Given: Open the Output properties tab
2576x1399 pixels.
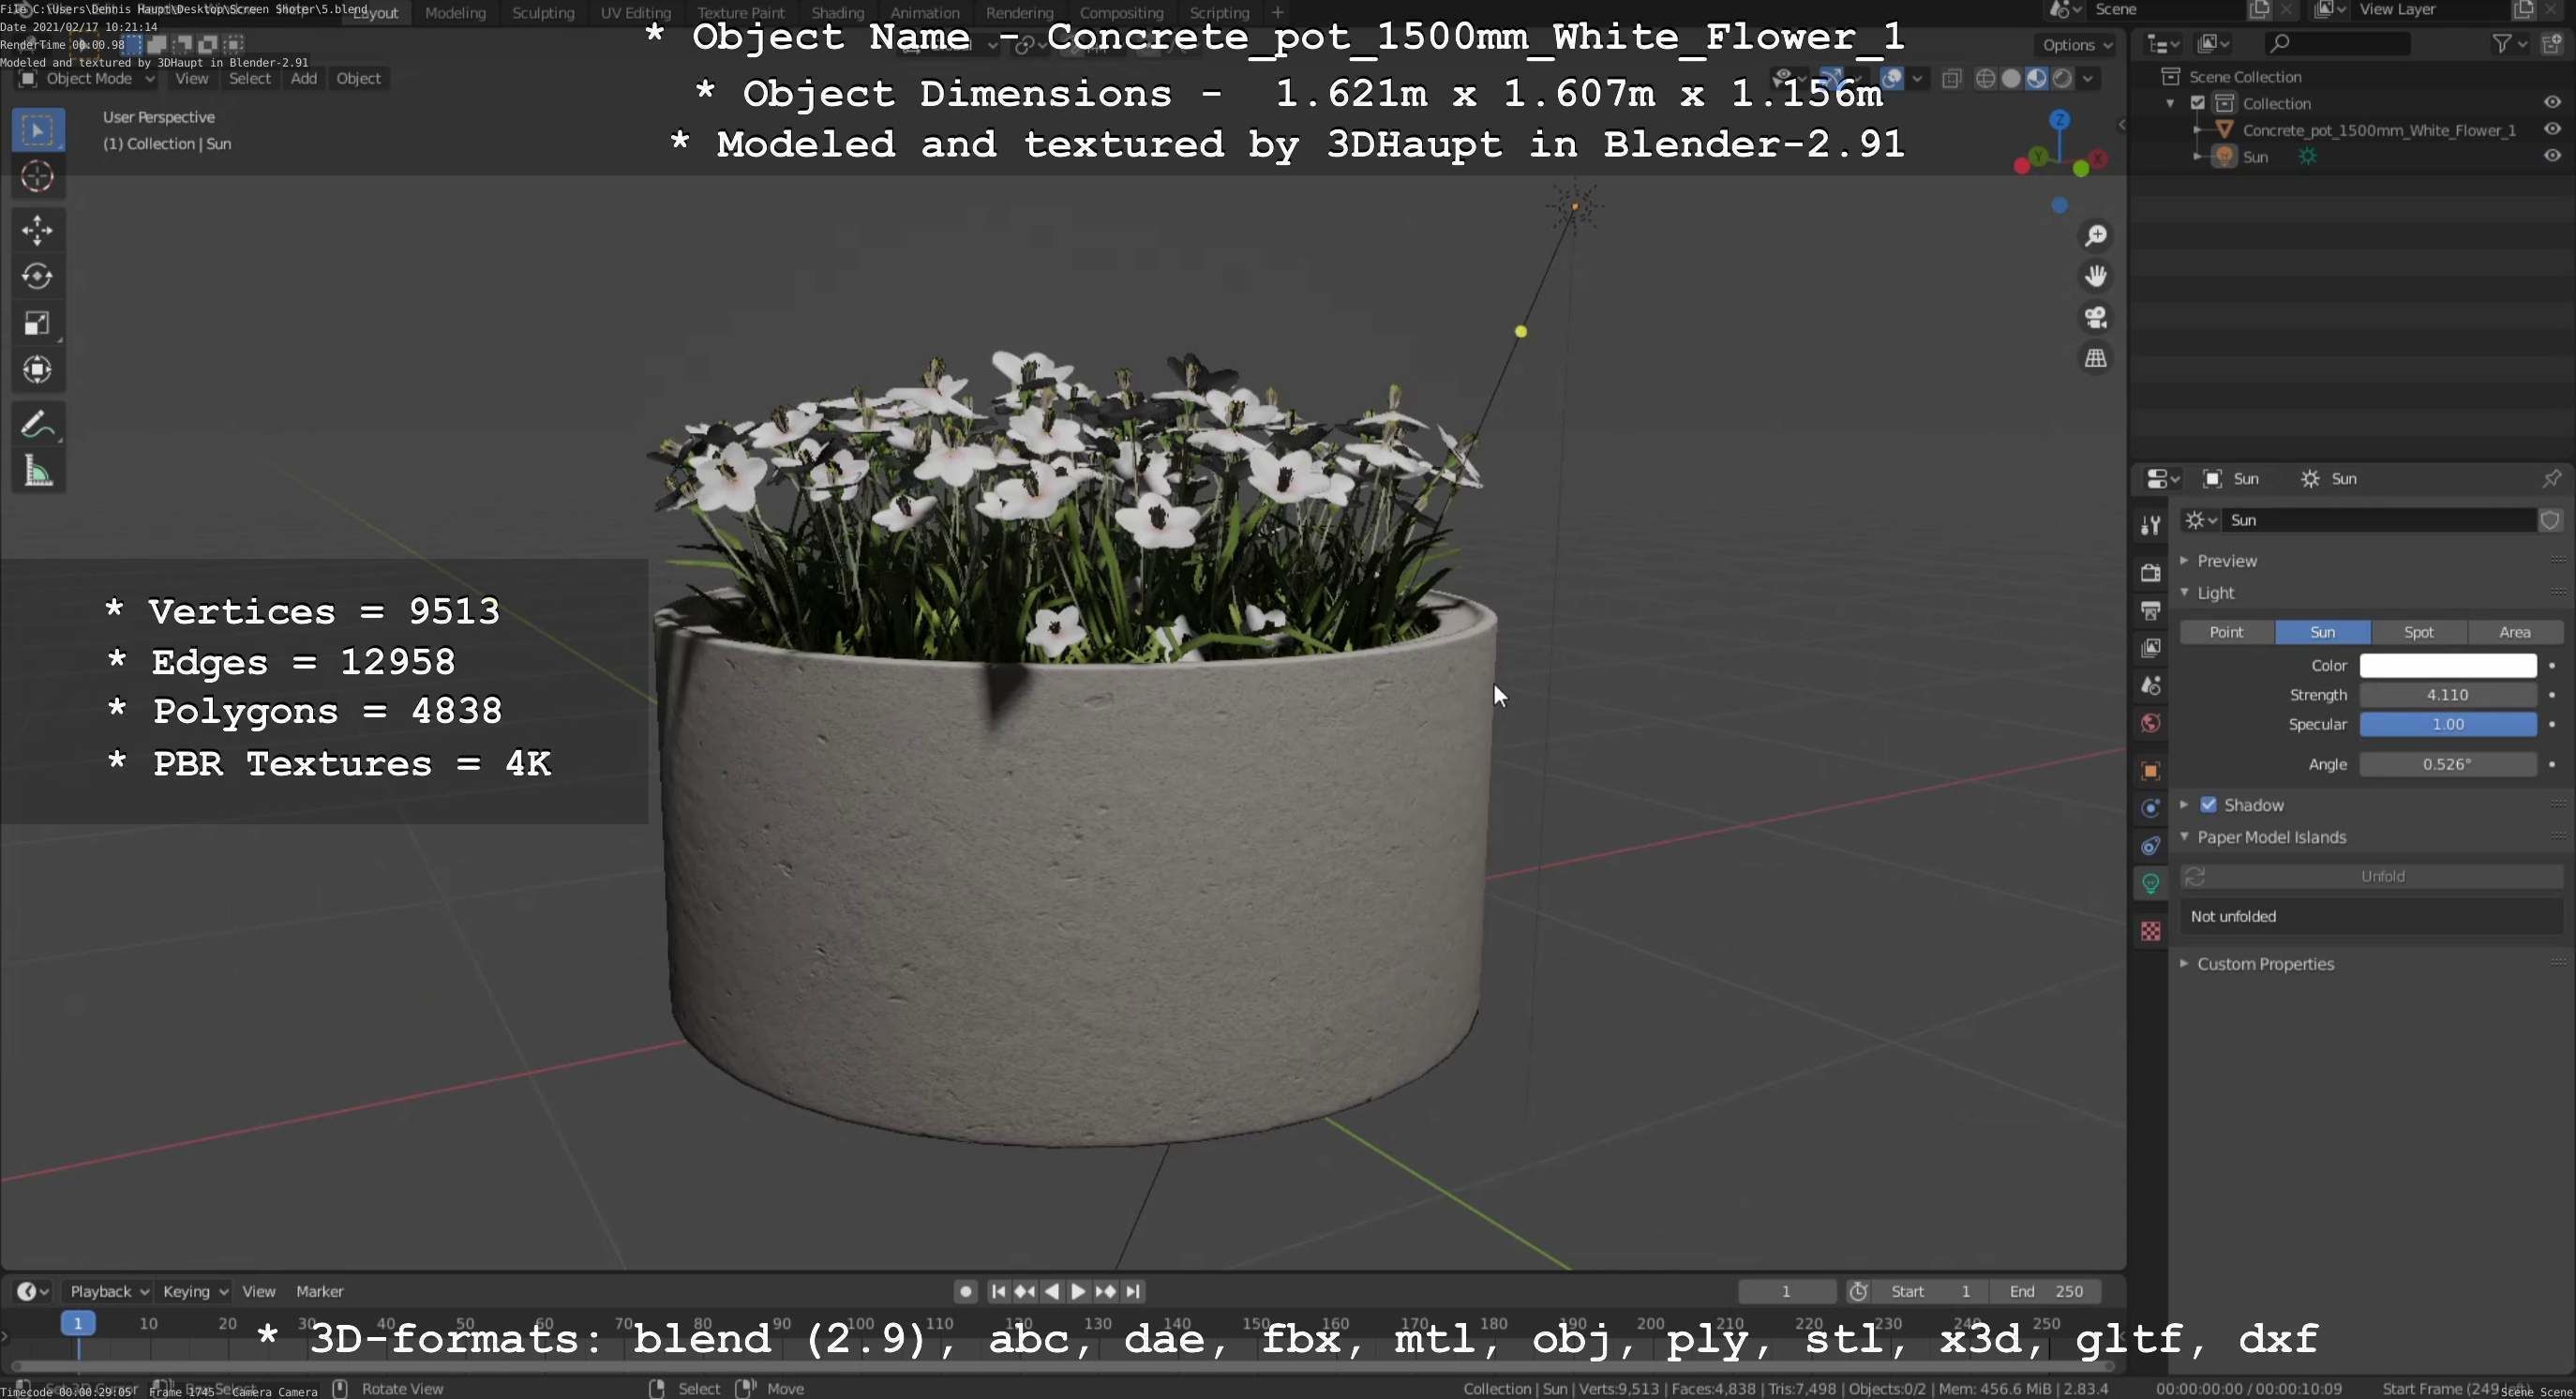Looking at the screenshot, I should coord(2150,610).
